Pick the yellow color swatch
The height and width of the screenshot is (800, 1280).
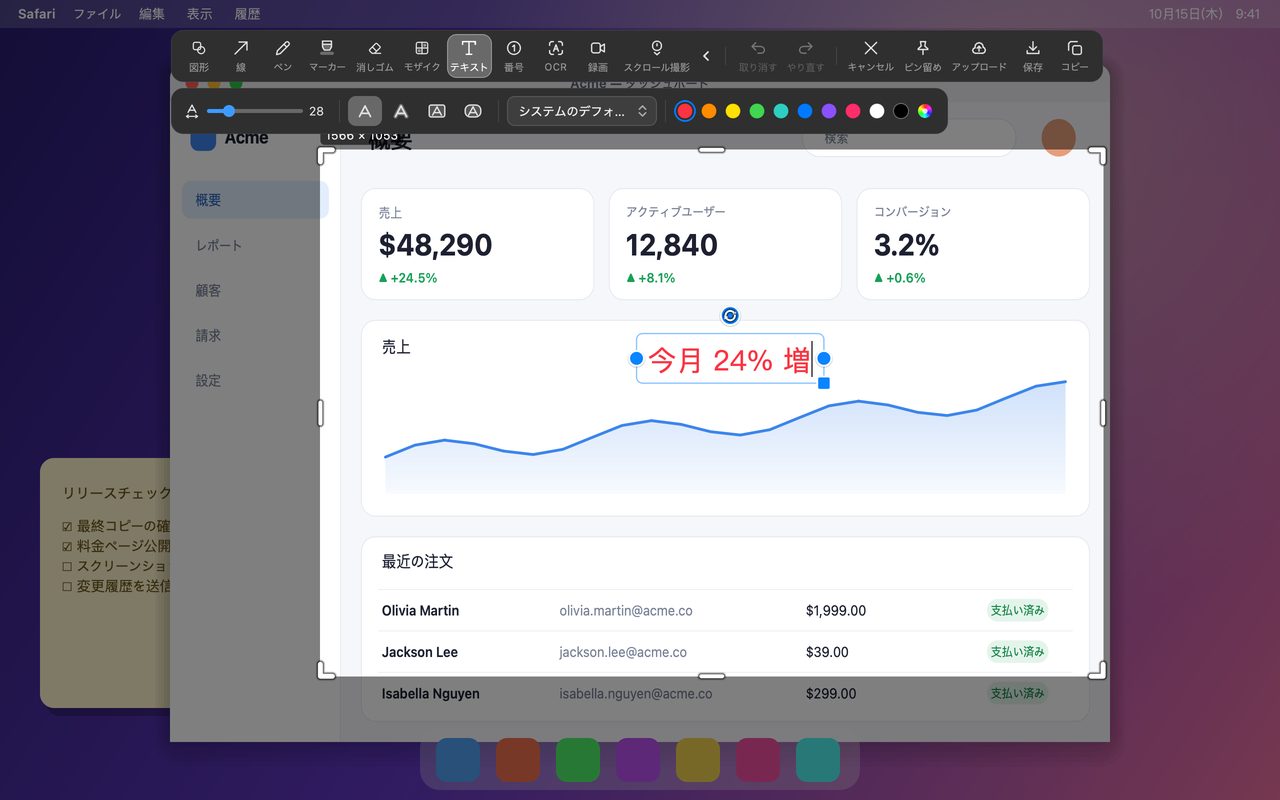[733, 111]
